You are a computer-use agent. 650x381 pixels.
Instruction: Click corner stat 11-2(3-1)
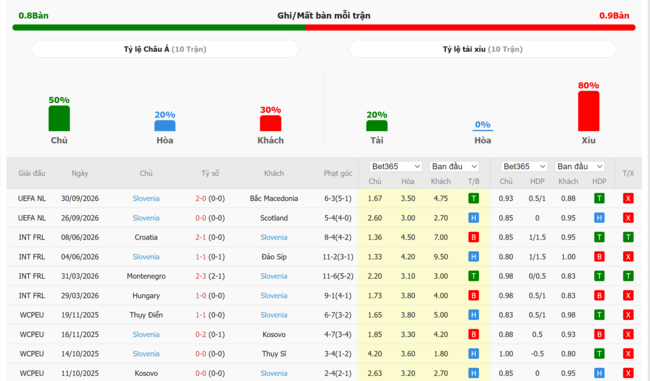coord(338,257)
